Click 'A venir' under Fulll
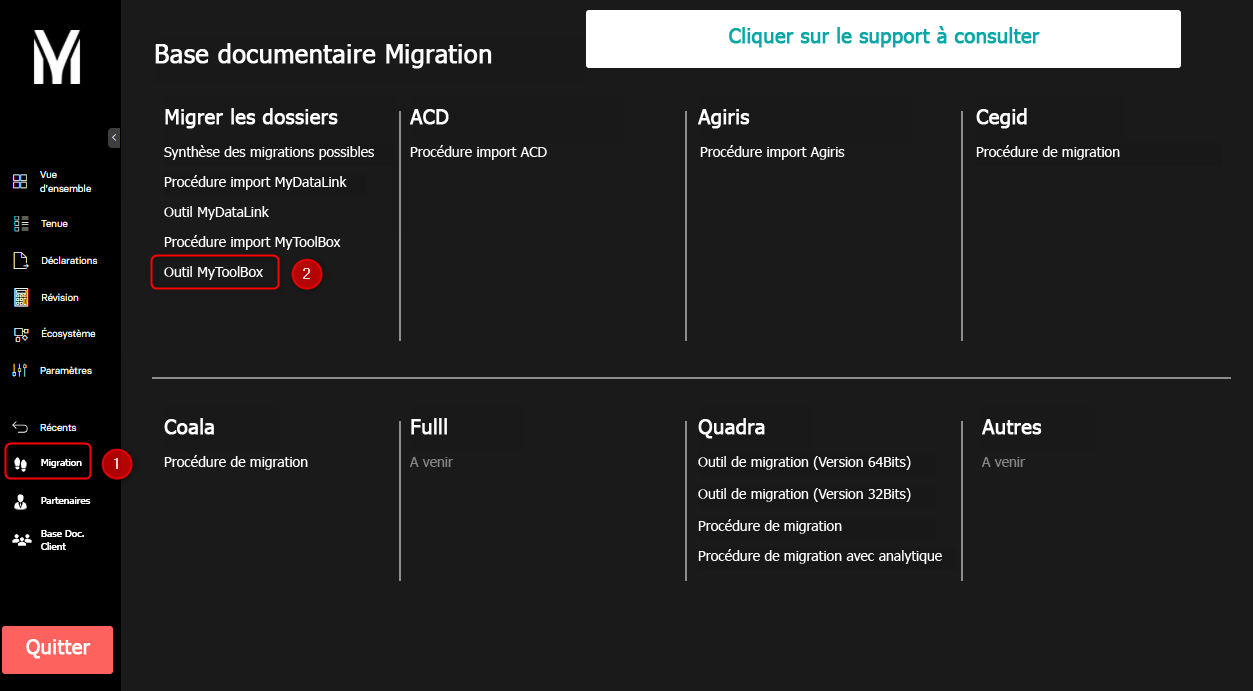The image size is (1253, 691). click(x=431, y=462)
